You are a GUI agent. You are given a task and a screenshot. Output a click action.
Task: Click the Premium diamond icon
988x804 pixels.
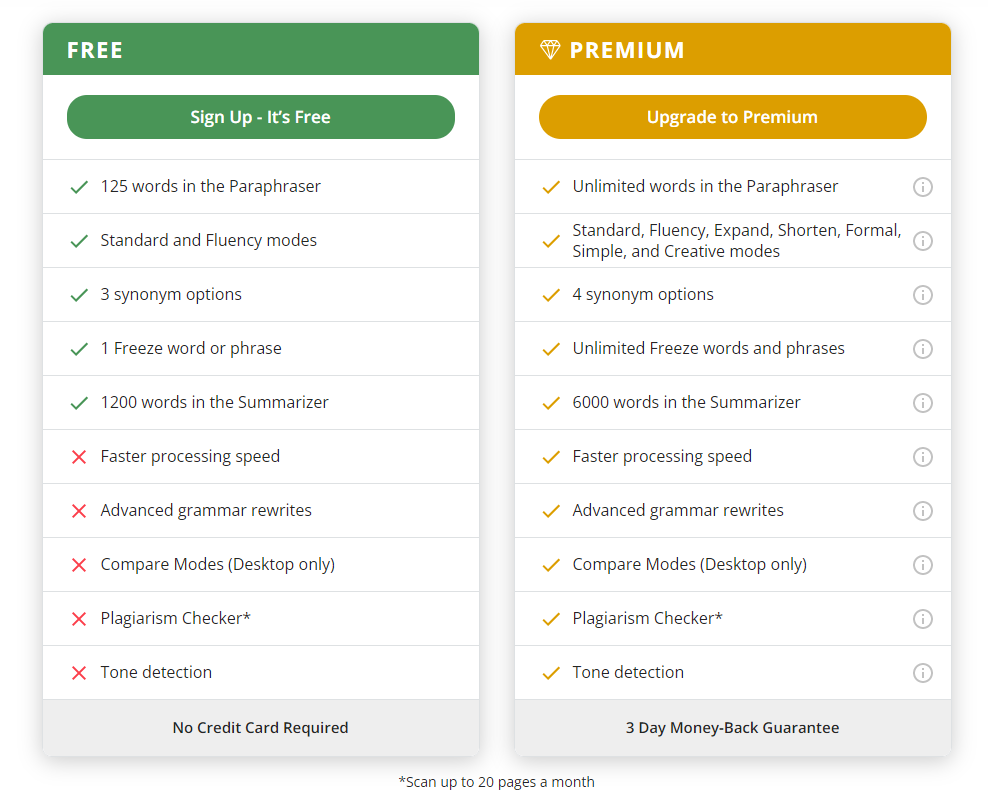(550, 50)
